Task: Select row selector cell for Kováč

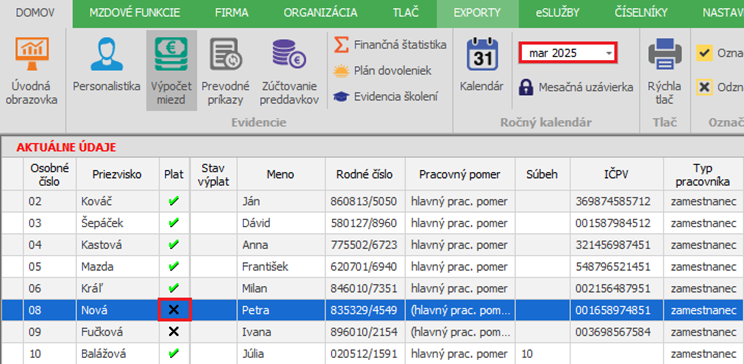Action: [12, 202]
